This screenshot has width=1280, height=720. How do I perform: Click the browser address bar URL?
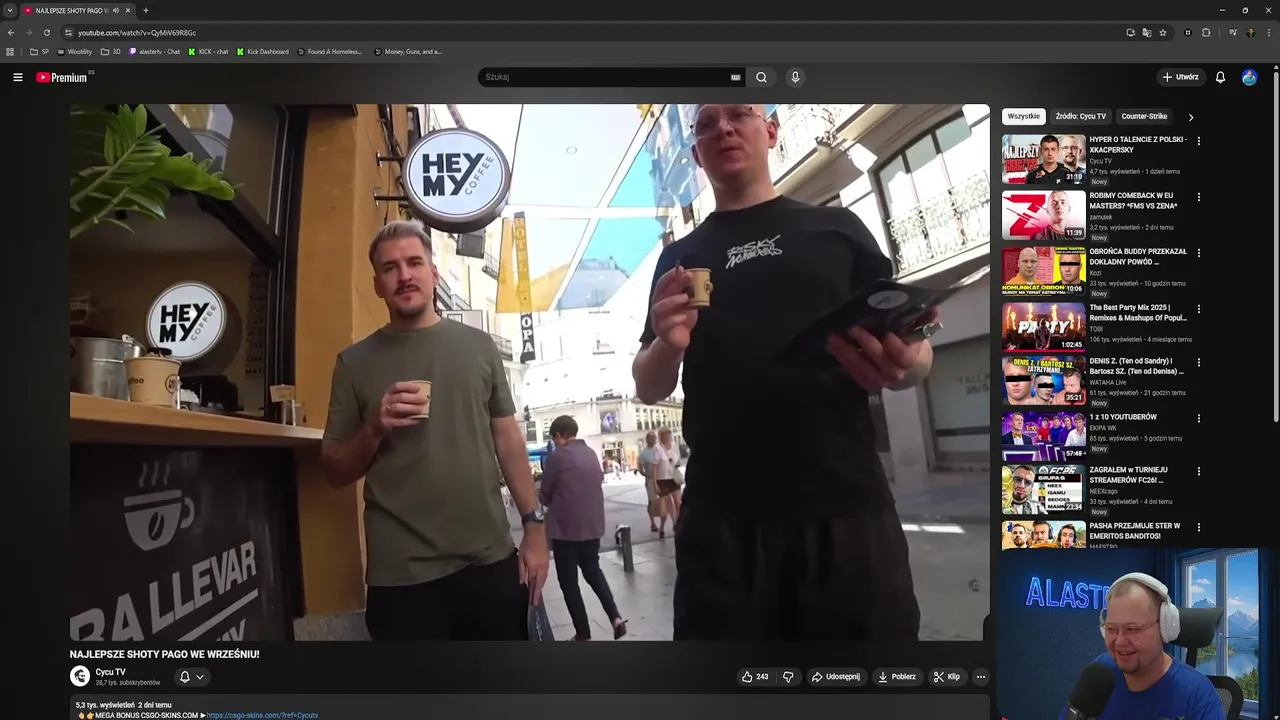tap(137, 32)
